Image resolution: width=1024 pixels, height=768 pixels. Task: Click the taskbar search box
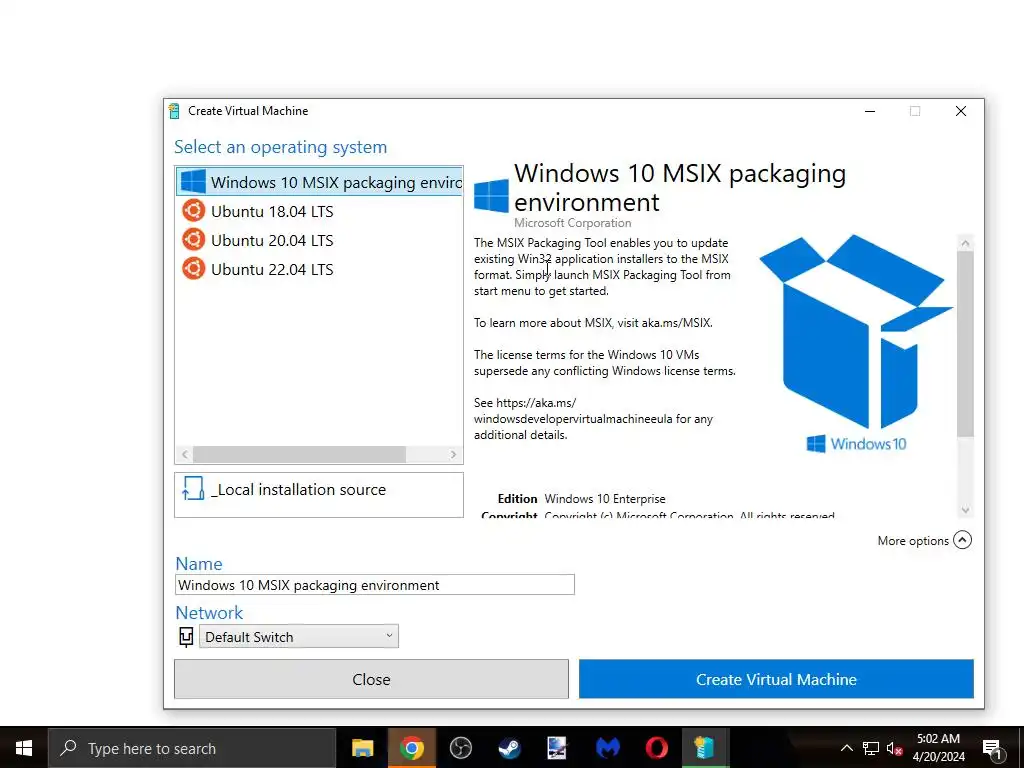[x=192, y=748]
